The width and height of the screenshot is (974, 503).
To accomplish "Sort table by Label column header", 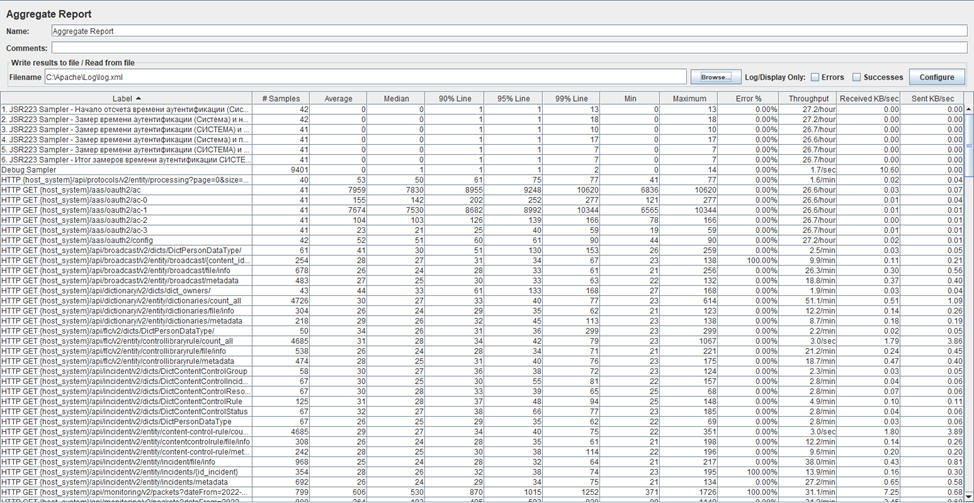I will (127, 98).
